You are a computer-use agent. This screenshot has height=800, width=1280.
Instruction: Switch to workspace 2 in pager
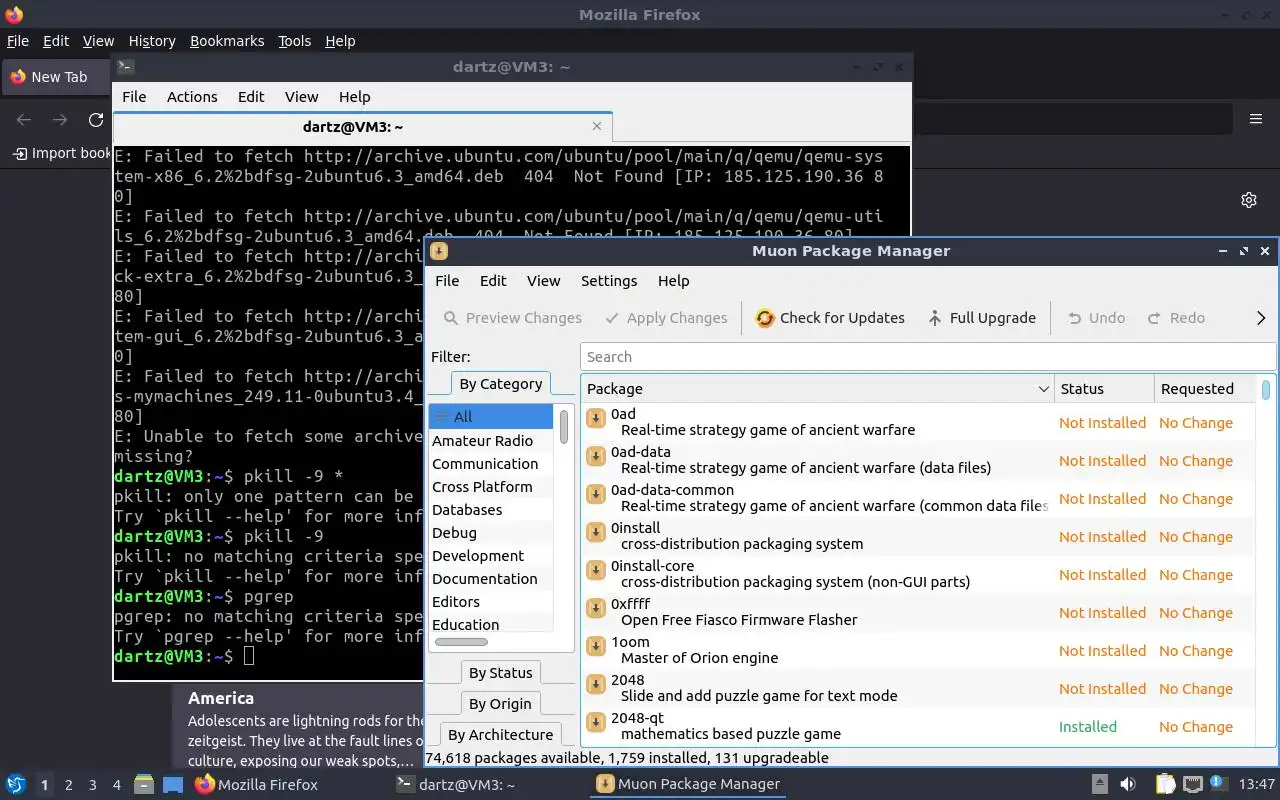[x=69, y=785]
